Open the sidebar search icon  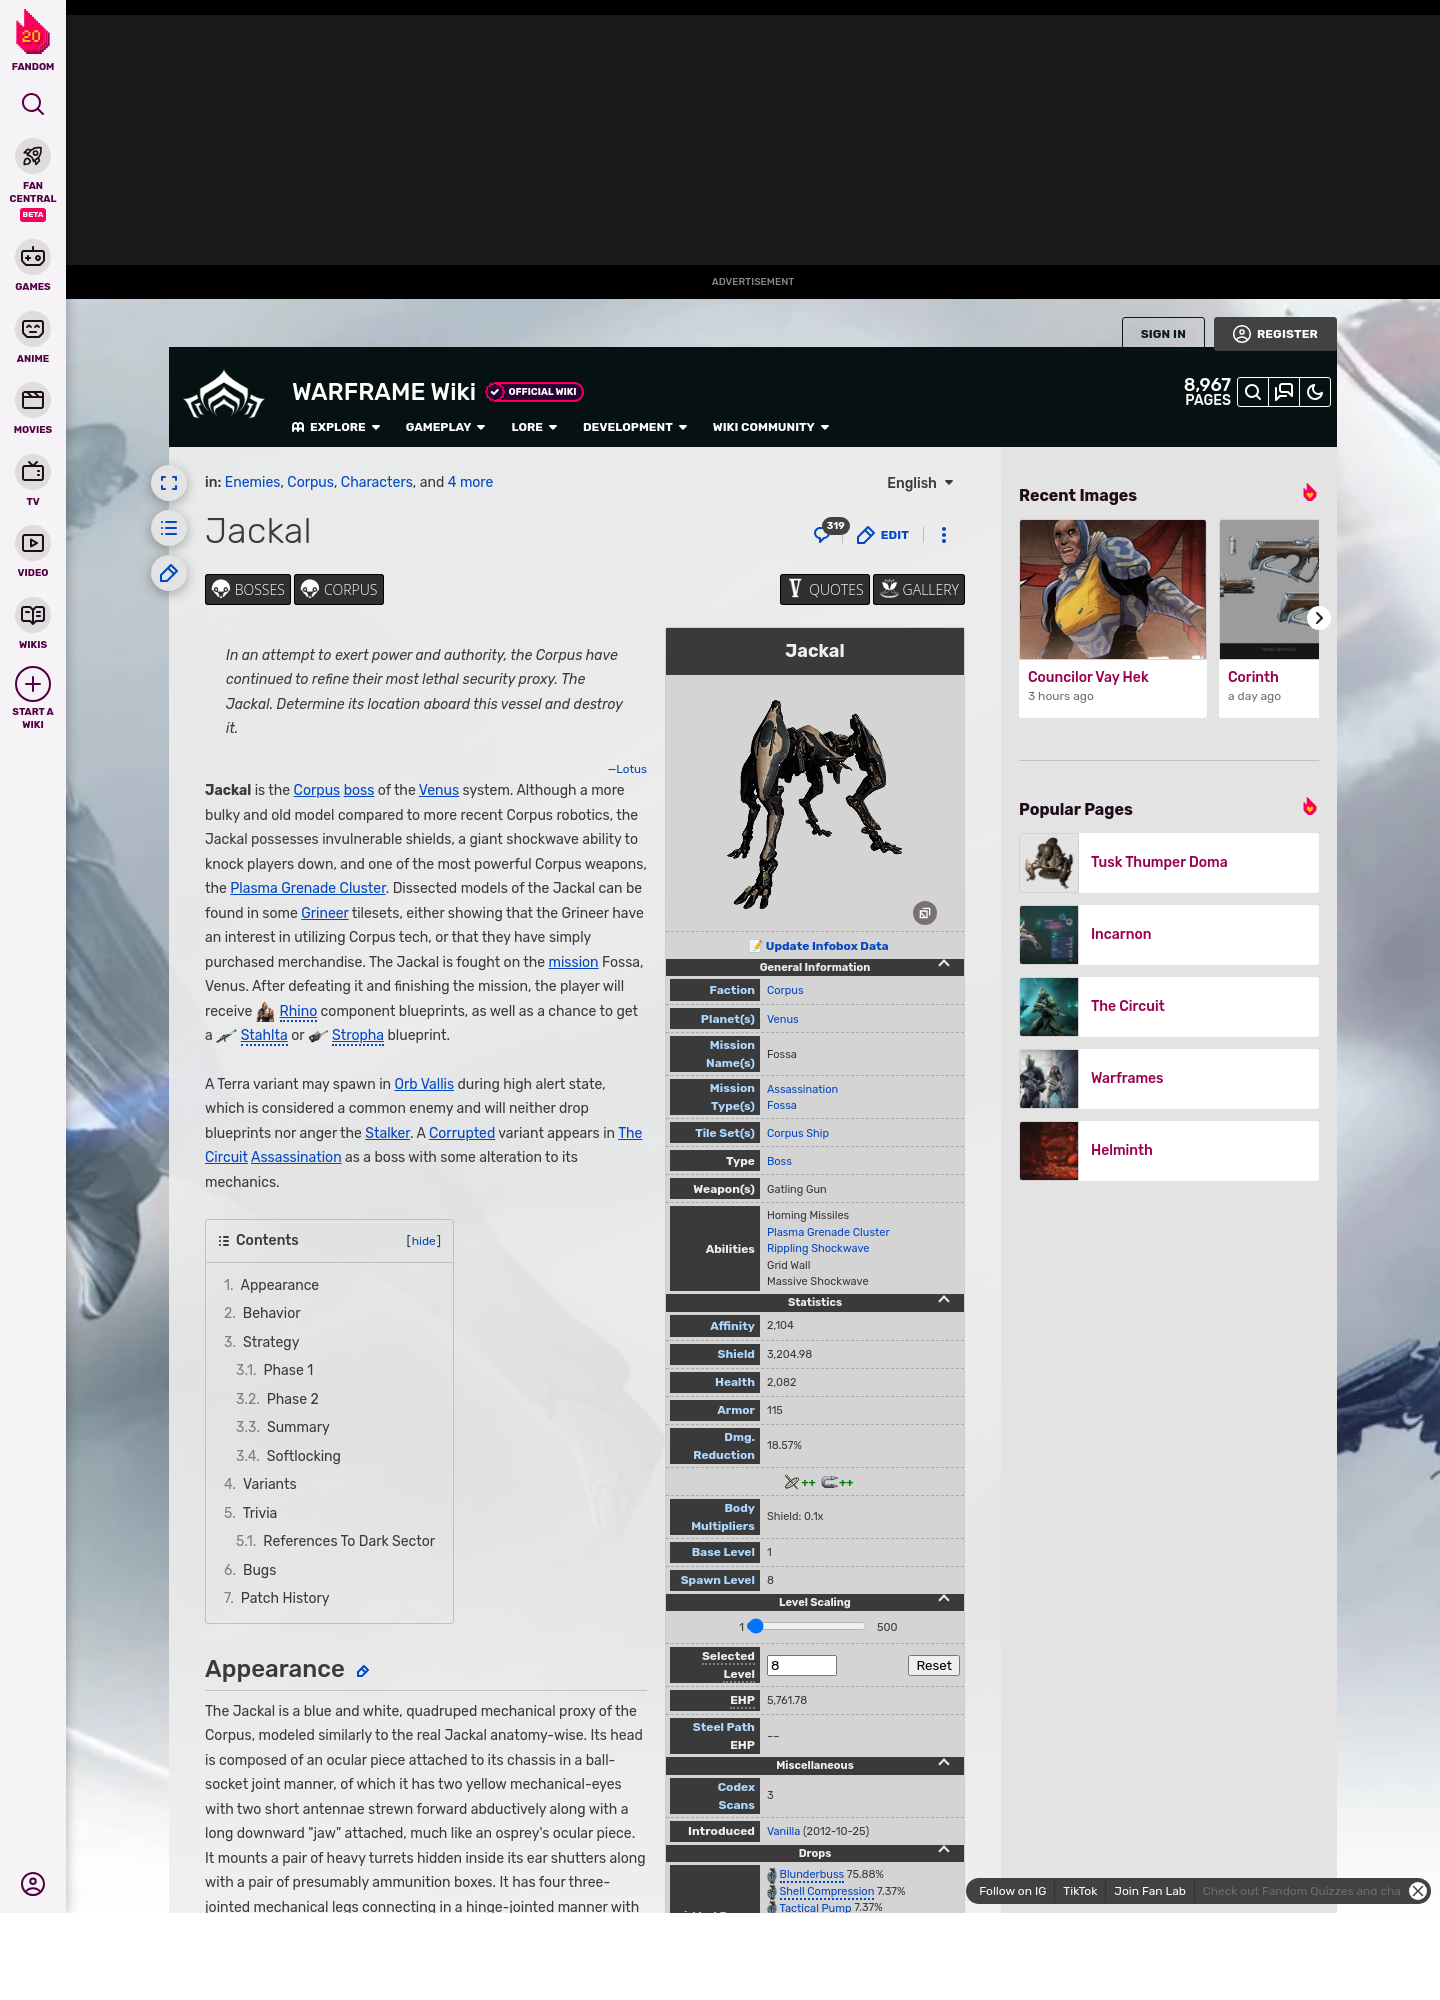[33, 104]
